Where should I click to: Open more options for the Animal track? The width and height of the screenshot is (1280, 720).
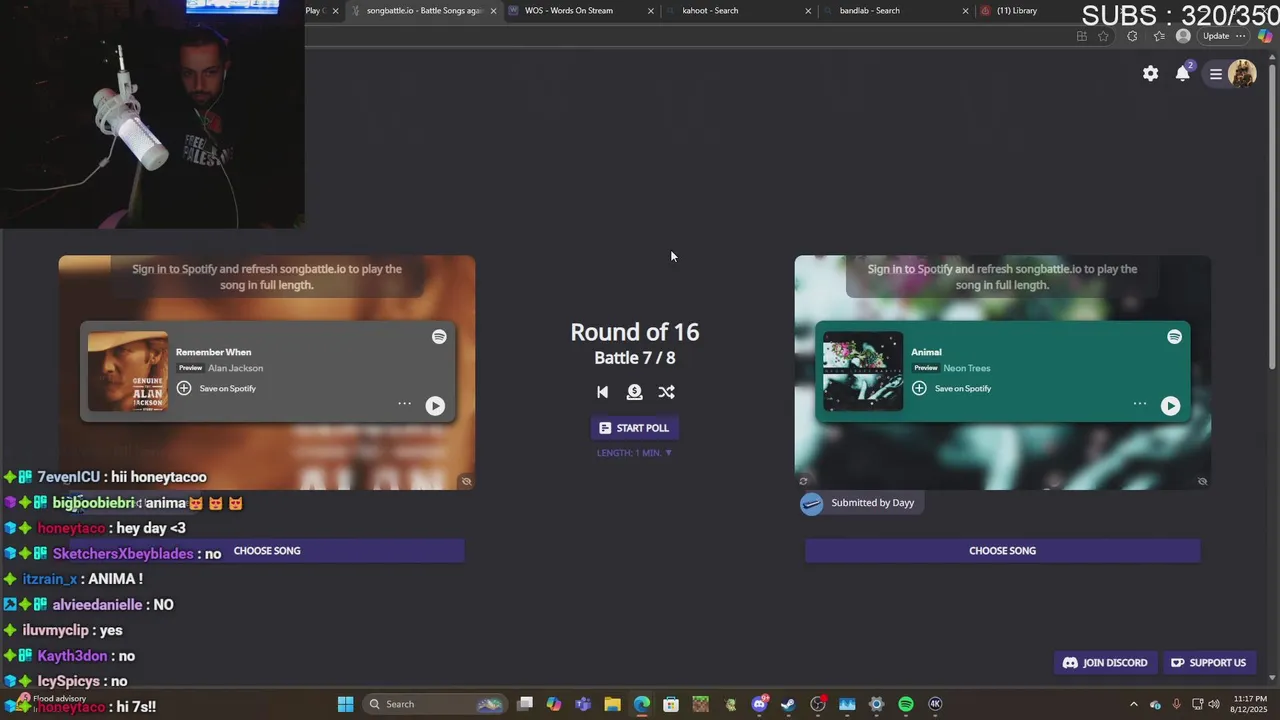[x=1139, y=404]
